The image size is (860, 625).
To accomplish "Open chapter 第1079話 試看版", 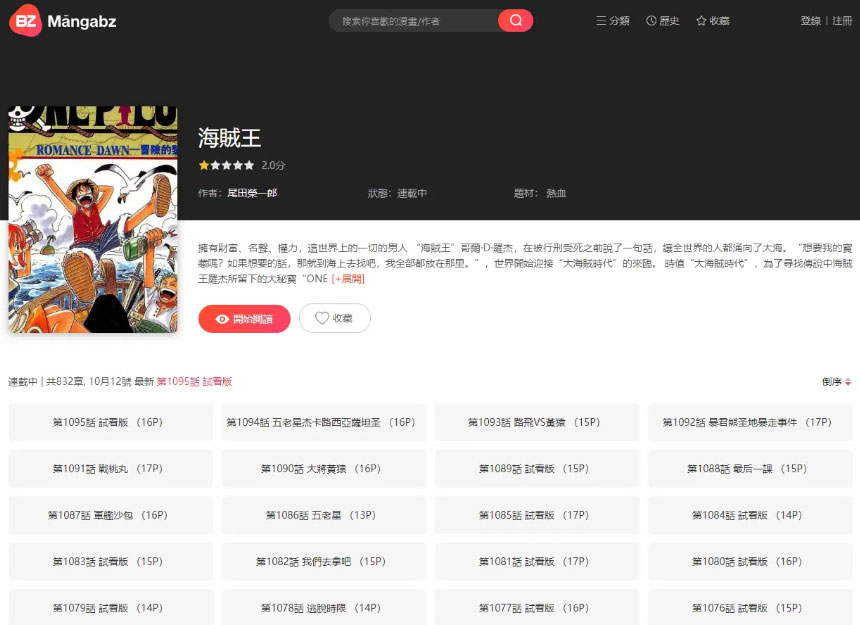I will (110, 607).
